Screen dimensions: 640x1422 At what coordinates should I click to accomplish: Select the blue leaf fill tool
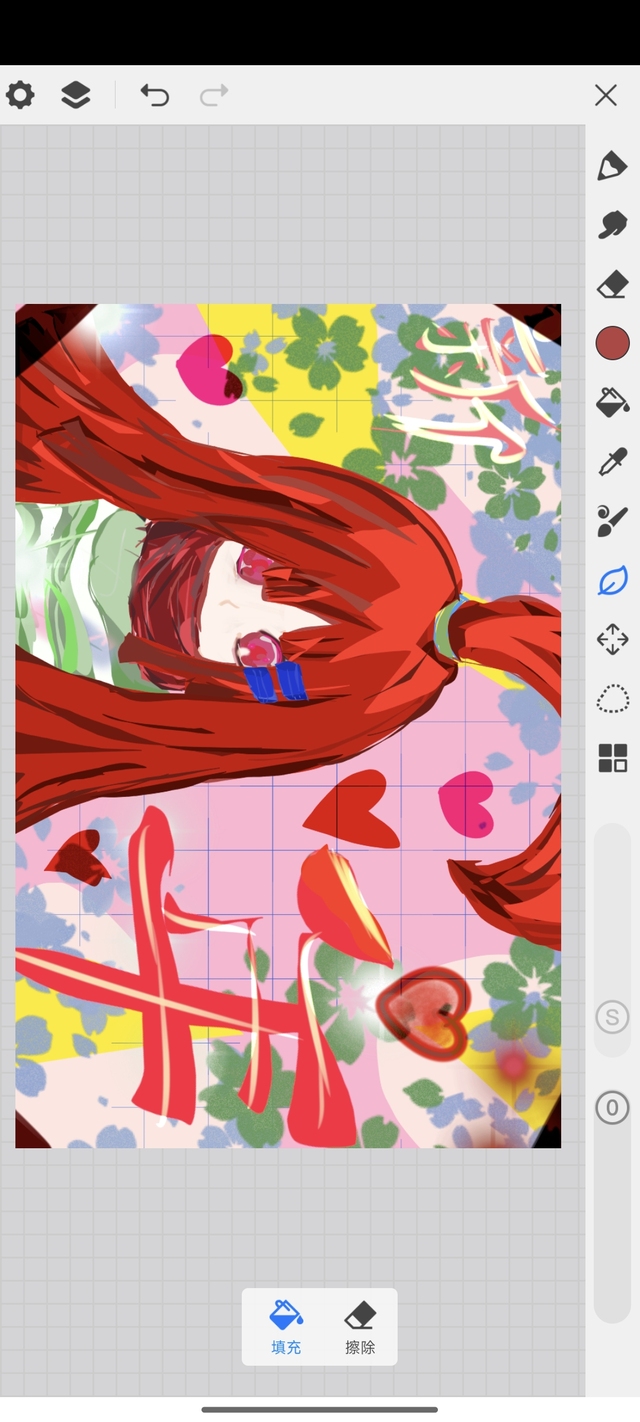point(612,580)
